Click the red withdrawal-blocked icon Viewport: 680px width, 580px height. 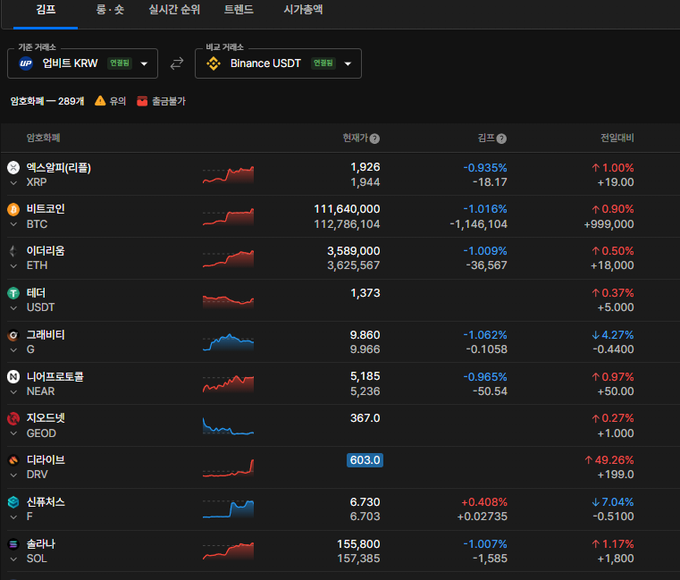[142, 101]
